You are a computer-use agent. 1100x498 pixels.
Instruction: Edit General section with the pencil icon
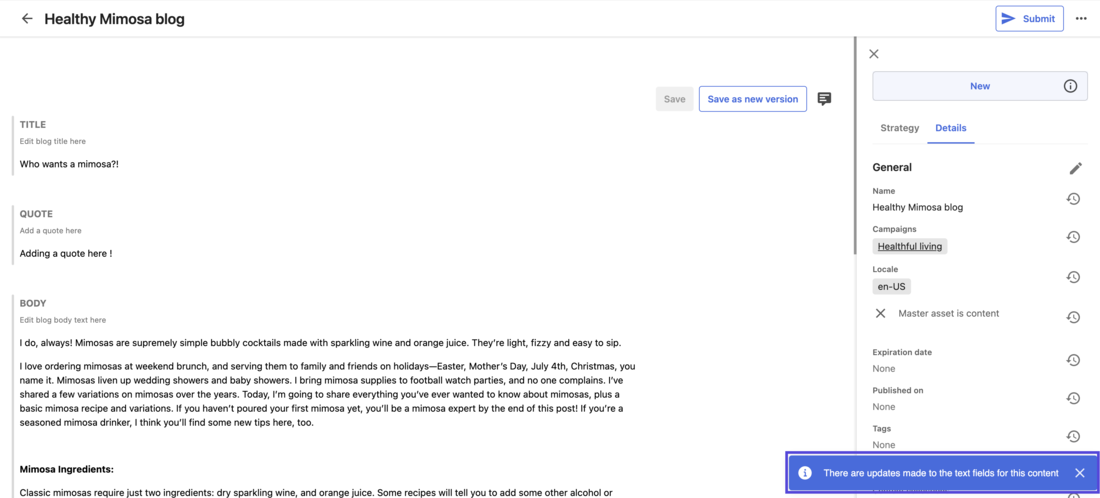point(1075,168)
